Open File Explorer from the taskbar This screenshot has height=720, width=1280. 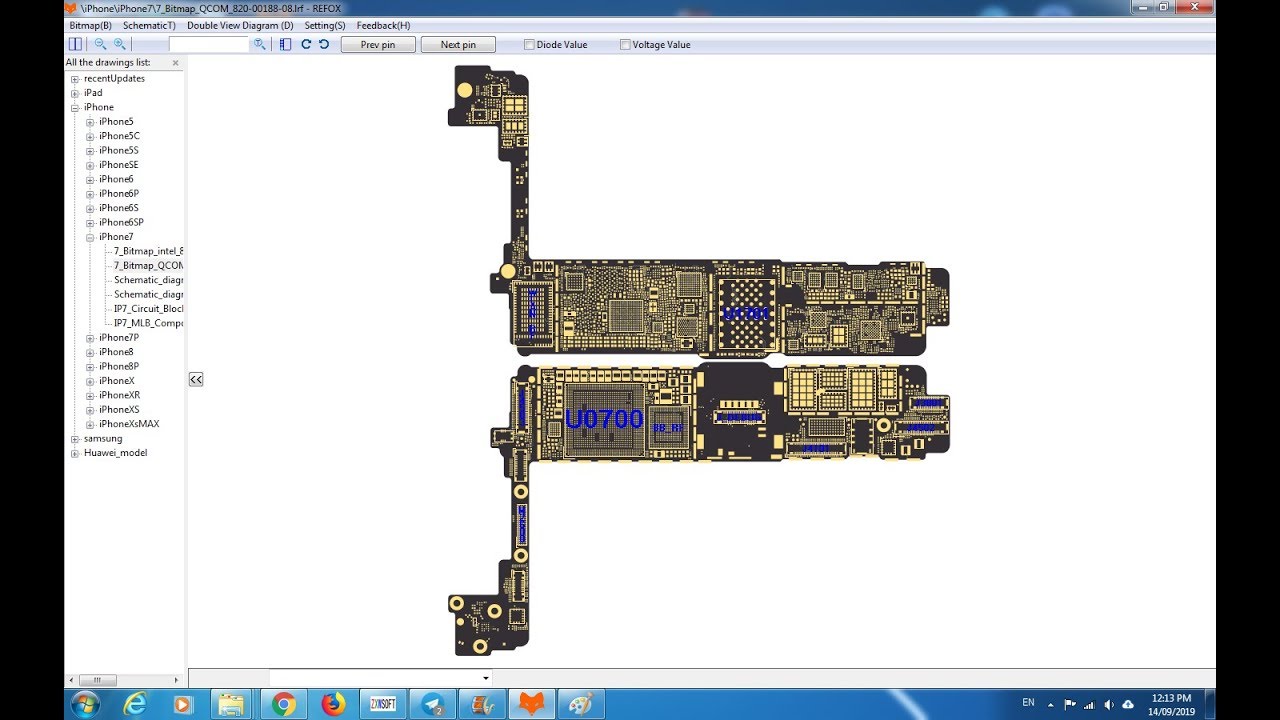(x=232, y=704)
